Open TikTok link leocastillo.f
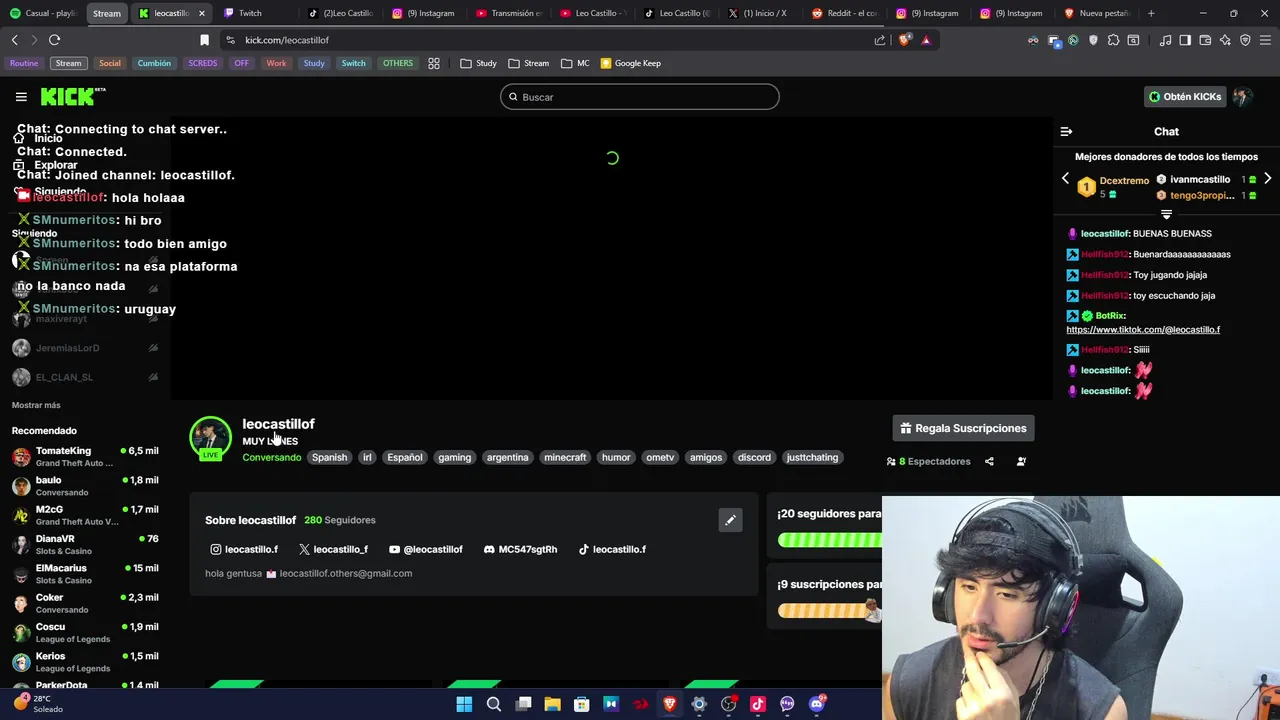Screen dimensions: 1280x720 (612, 549)
